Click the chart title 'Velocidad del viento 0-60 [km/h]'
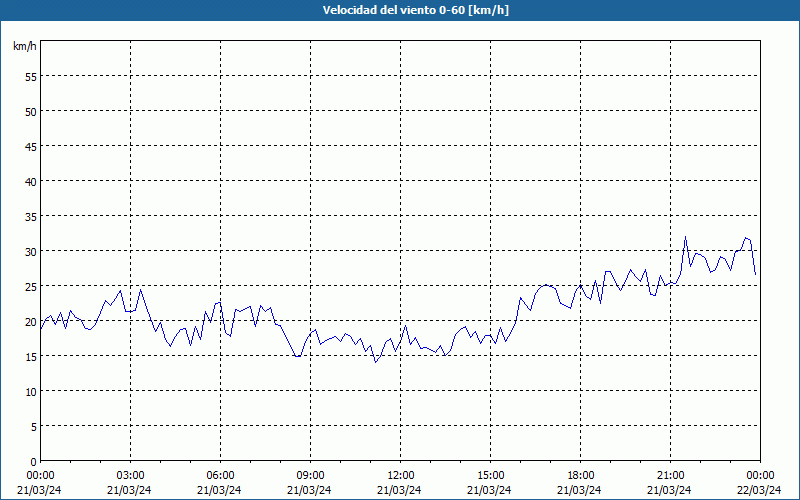This screenshot has height=500, width=800. (415, 10)
